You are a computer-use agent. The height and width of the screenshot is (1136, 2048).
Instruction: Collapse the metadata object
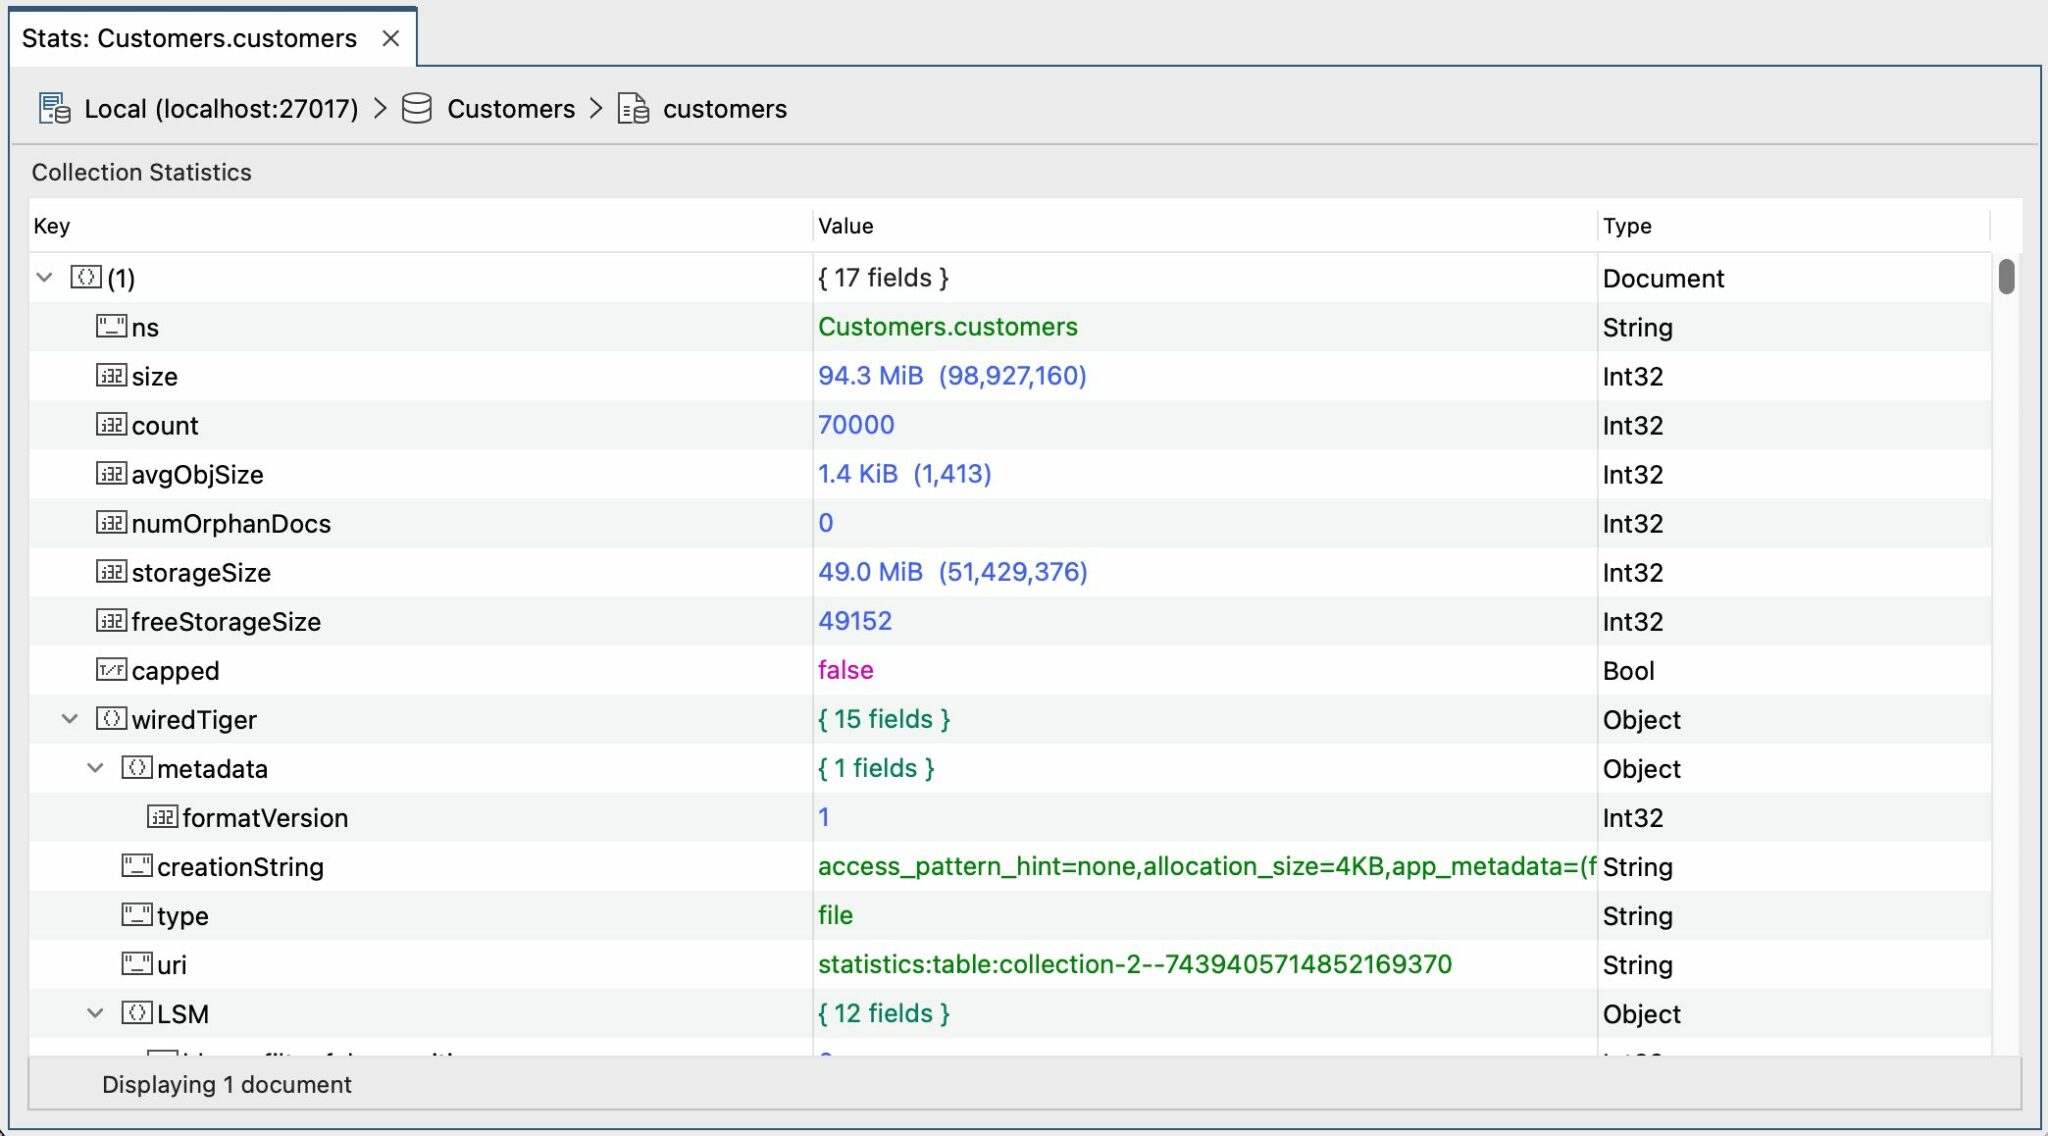(x=95, y=768)
